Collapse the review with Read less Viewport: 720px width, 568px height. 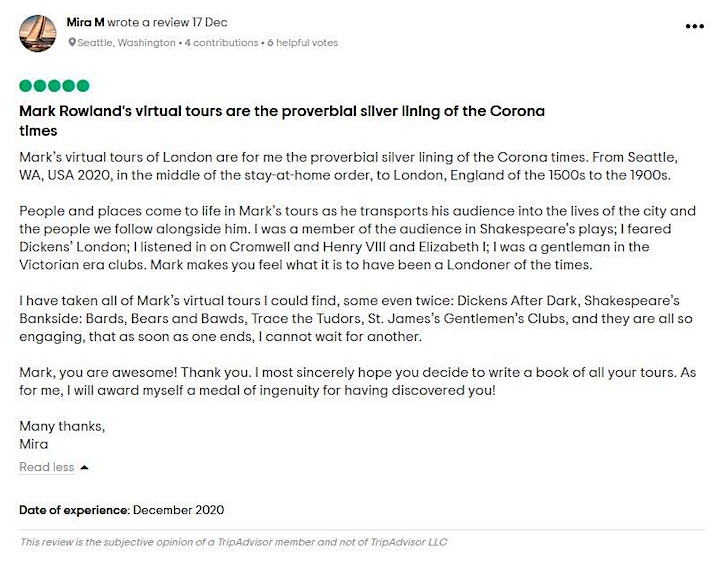click(46, 467)
